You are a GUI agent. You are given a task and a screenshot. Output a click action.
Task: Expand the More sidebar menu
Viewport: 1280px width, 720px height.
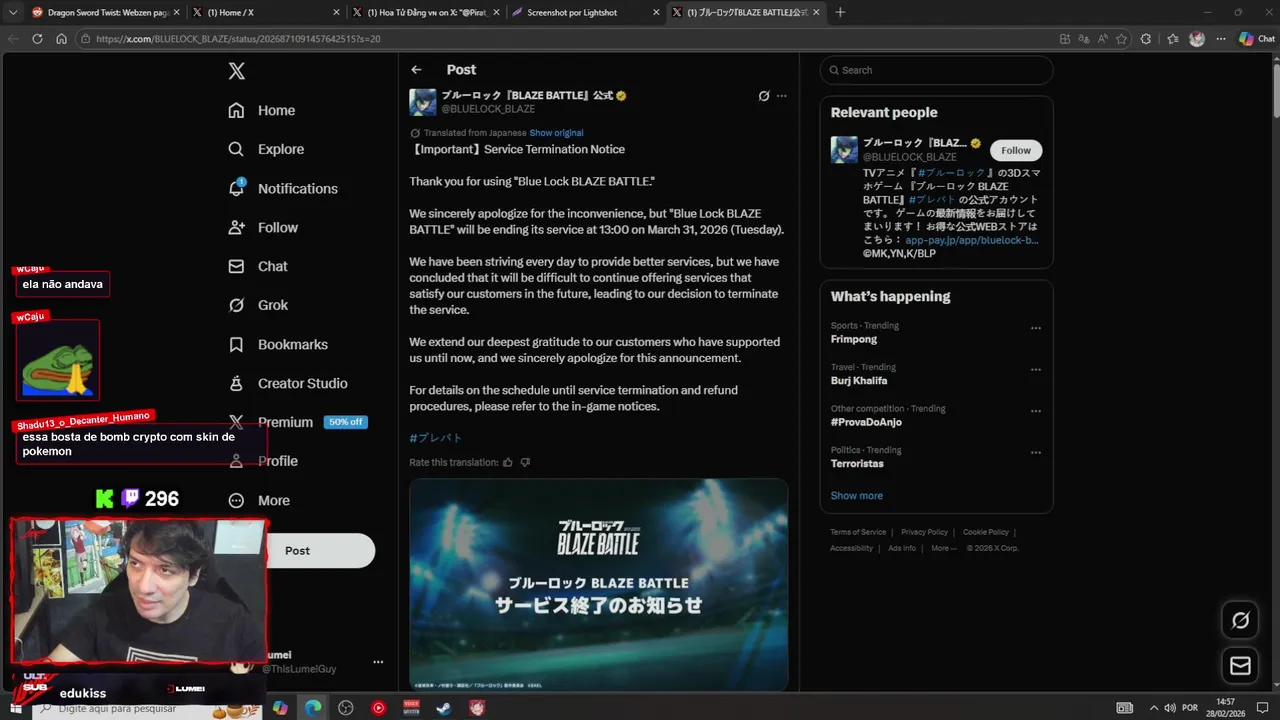pyautogui.click(x=258, y=500)
